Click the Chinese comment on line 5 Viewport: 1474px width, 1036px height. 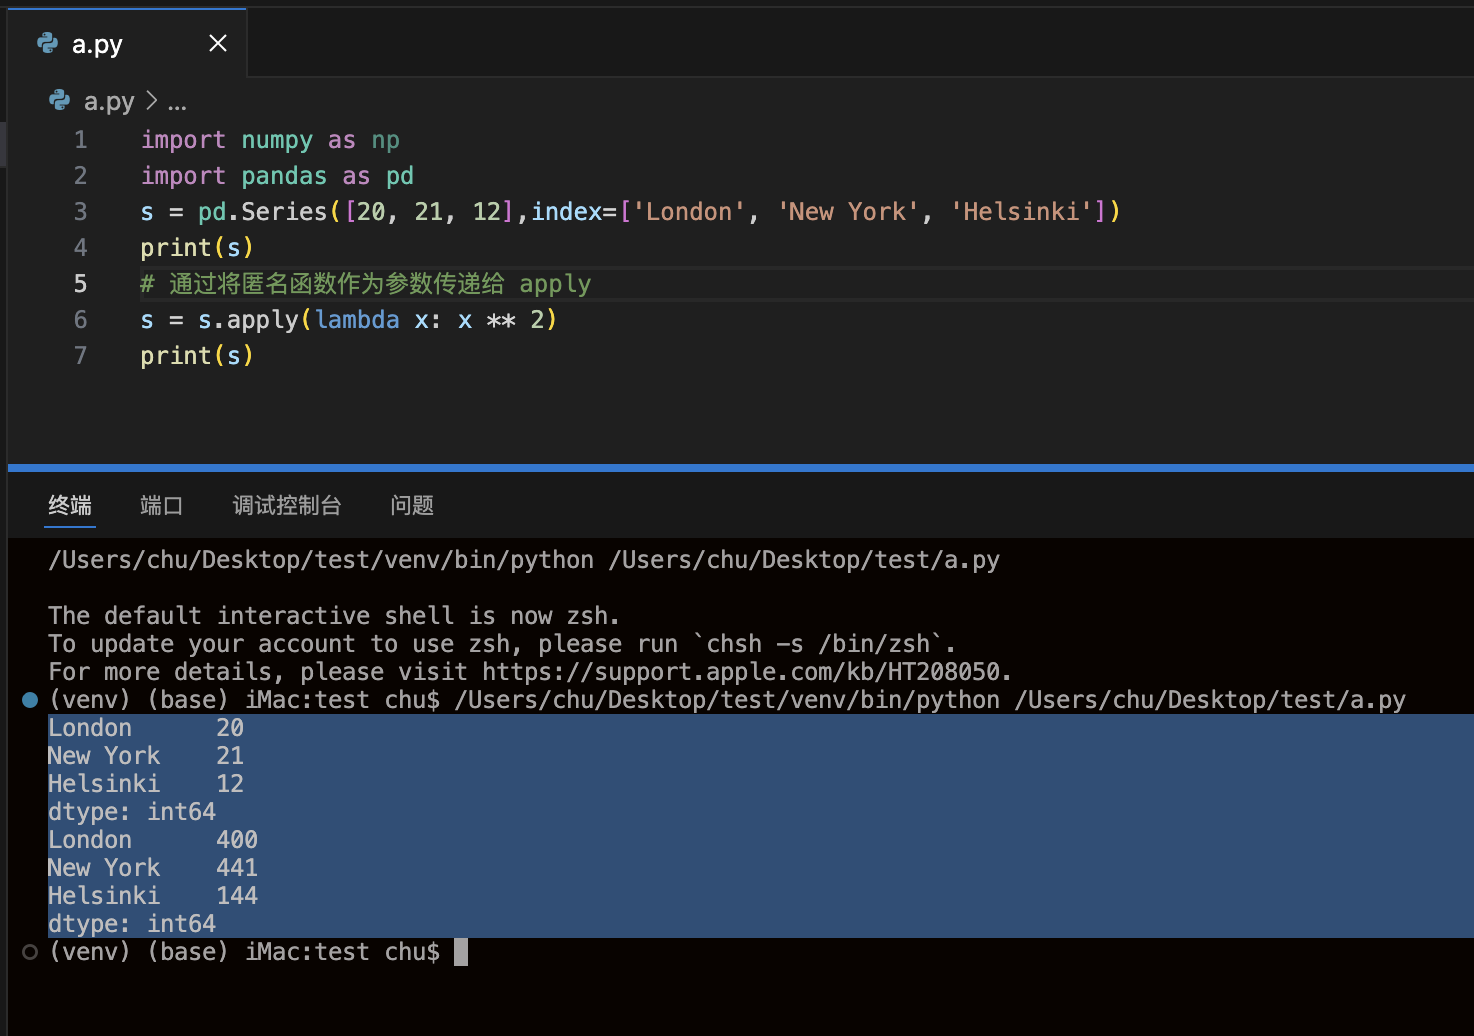336,284
